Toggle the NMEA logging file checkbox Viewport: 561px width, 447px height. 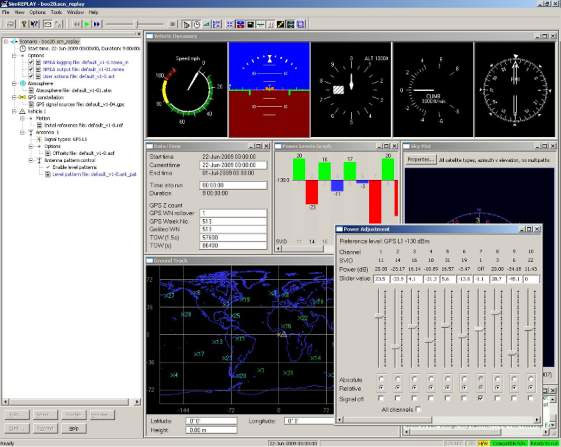click(x=31, y=62)
